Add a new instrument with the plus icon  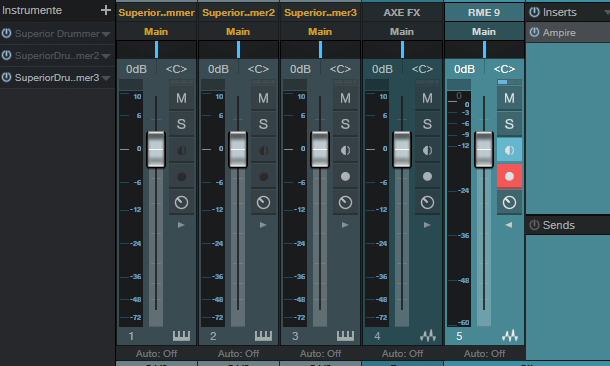pyautogui.click(x=105, y=10)
